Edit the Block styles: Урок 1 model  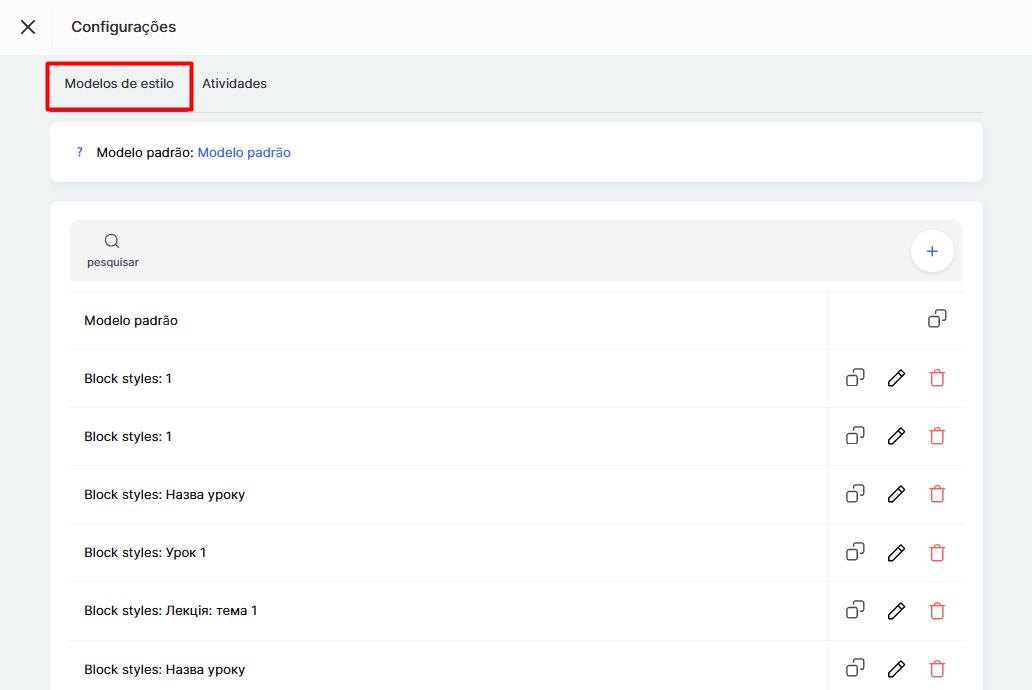(x=896, y=552)
